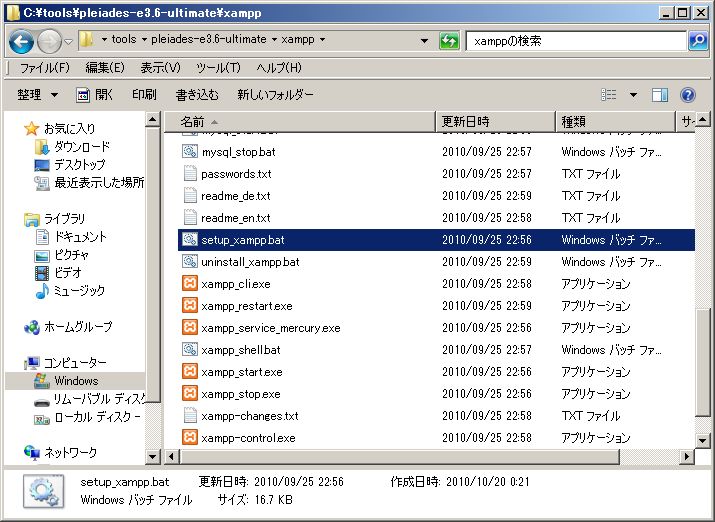The image size is (715, 522).
Task: Sort by the 種類 column header
Action: (x=615, y=122)
